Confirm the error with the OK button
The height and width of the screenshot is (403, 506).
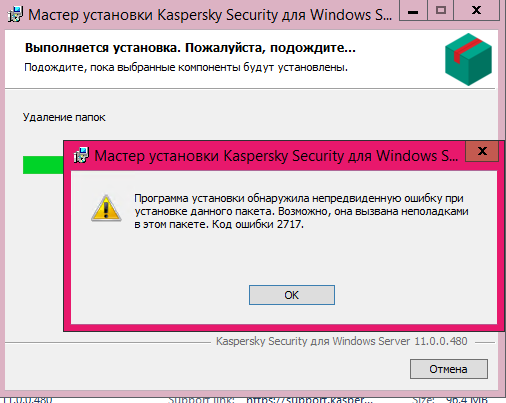[x=292, y=295]
